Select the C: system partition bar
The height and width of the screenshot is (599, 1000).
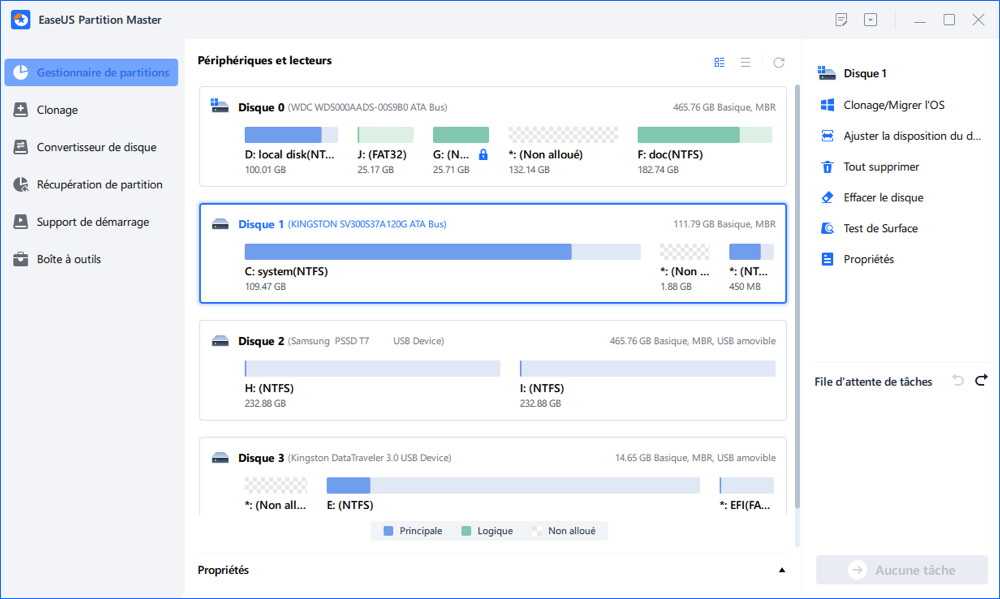(x=443, y=251)
